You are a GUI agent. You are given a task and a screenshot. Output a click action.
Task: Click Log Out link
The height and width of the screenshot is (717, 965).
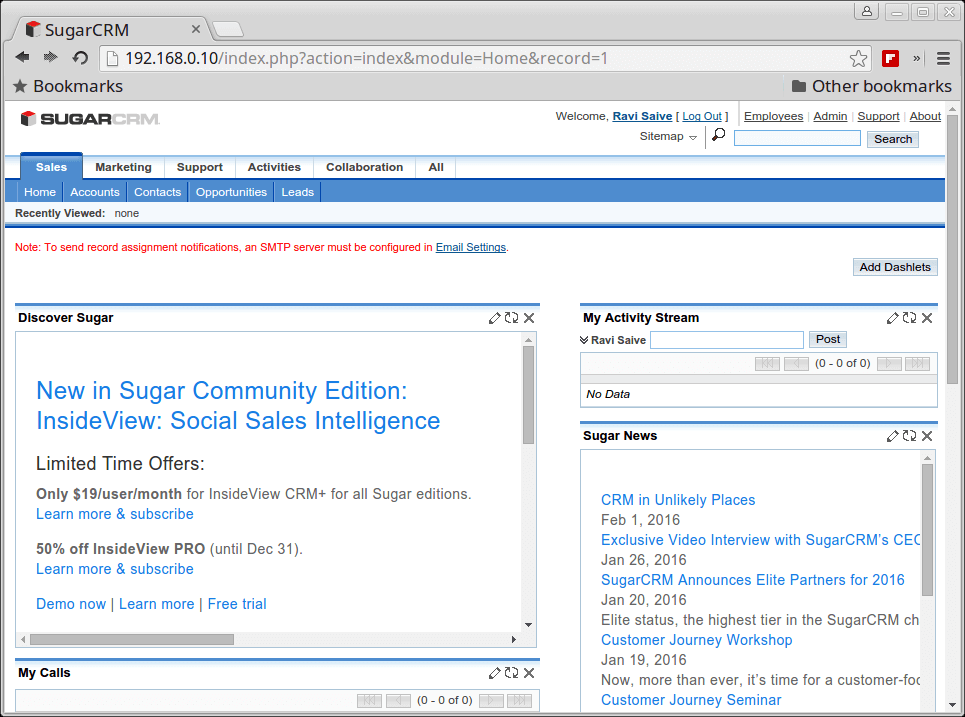point(702,116)
